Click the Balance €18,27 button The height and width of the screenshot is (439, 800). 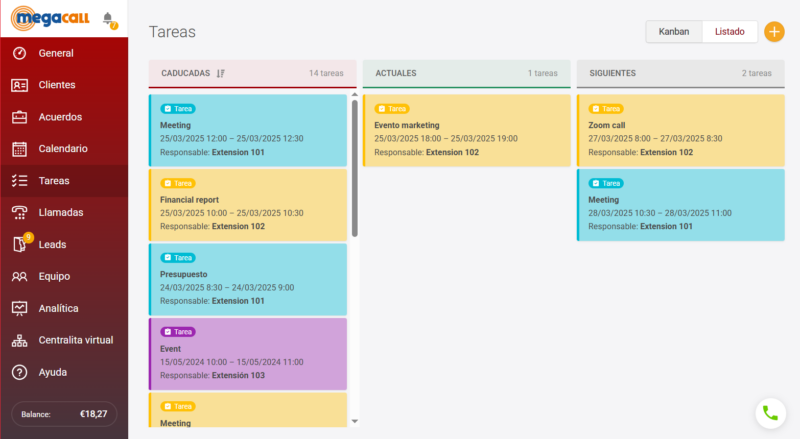point(64,413)
